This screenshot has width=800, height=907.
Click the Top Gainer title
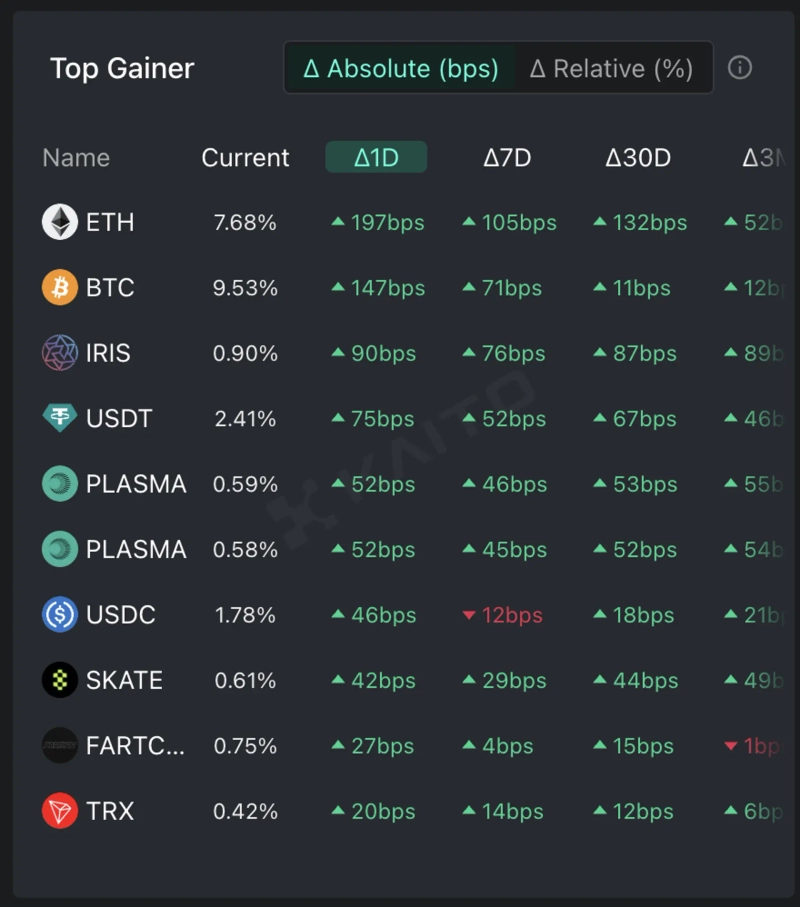click(122, 68)
